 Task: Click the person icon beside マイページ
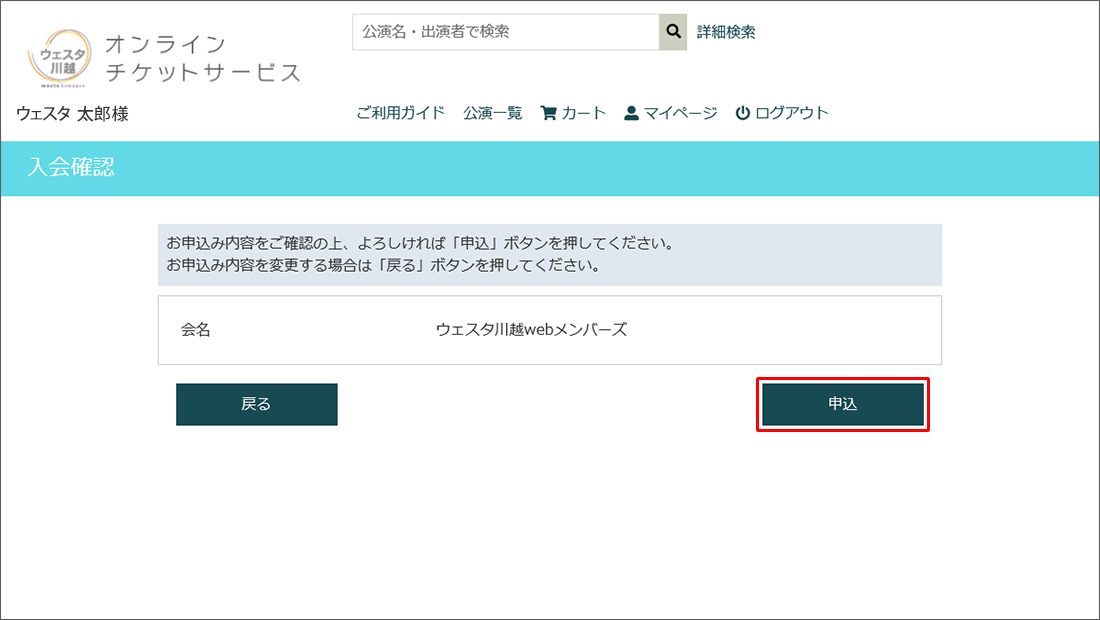pyautogui.click(x=631, y=113)
